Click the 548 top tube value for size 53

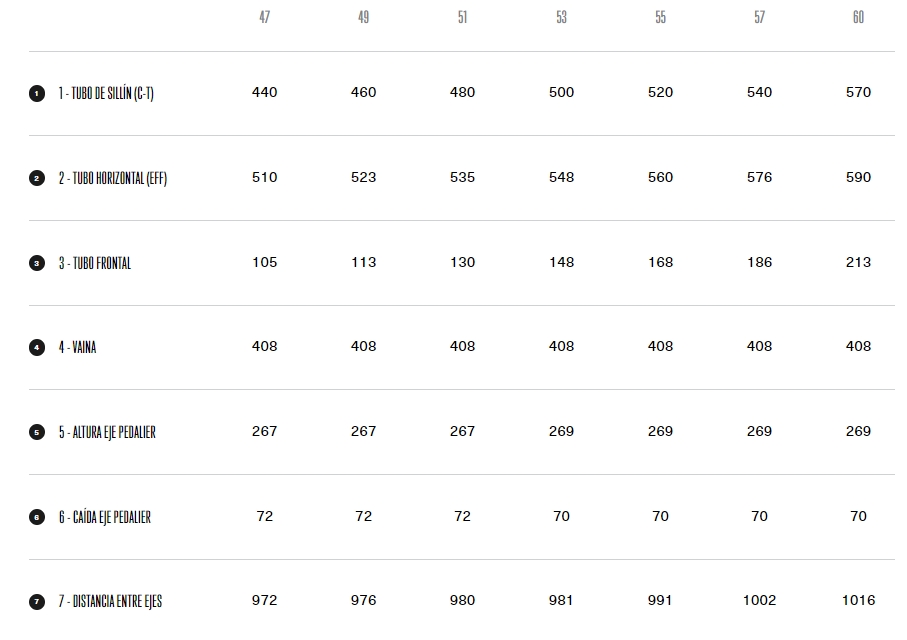[x=562, y=177]
